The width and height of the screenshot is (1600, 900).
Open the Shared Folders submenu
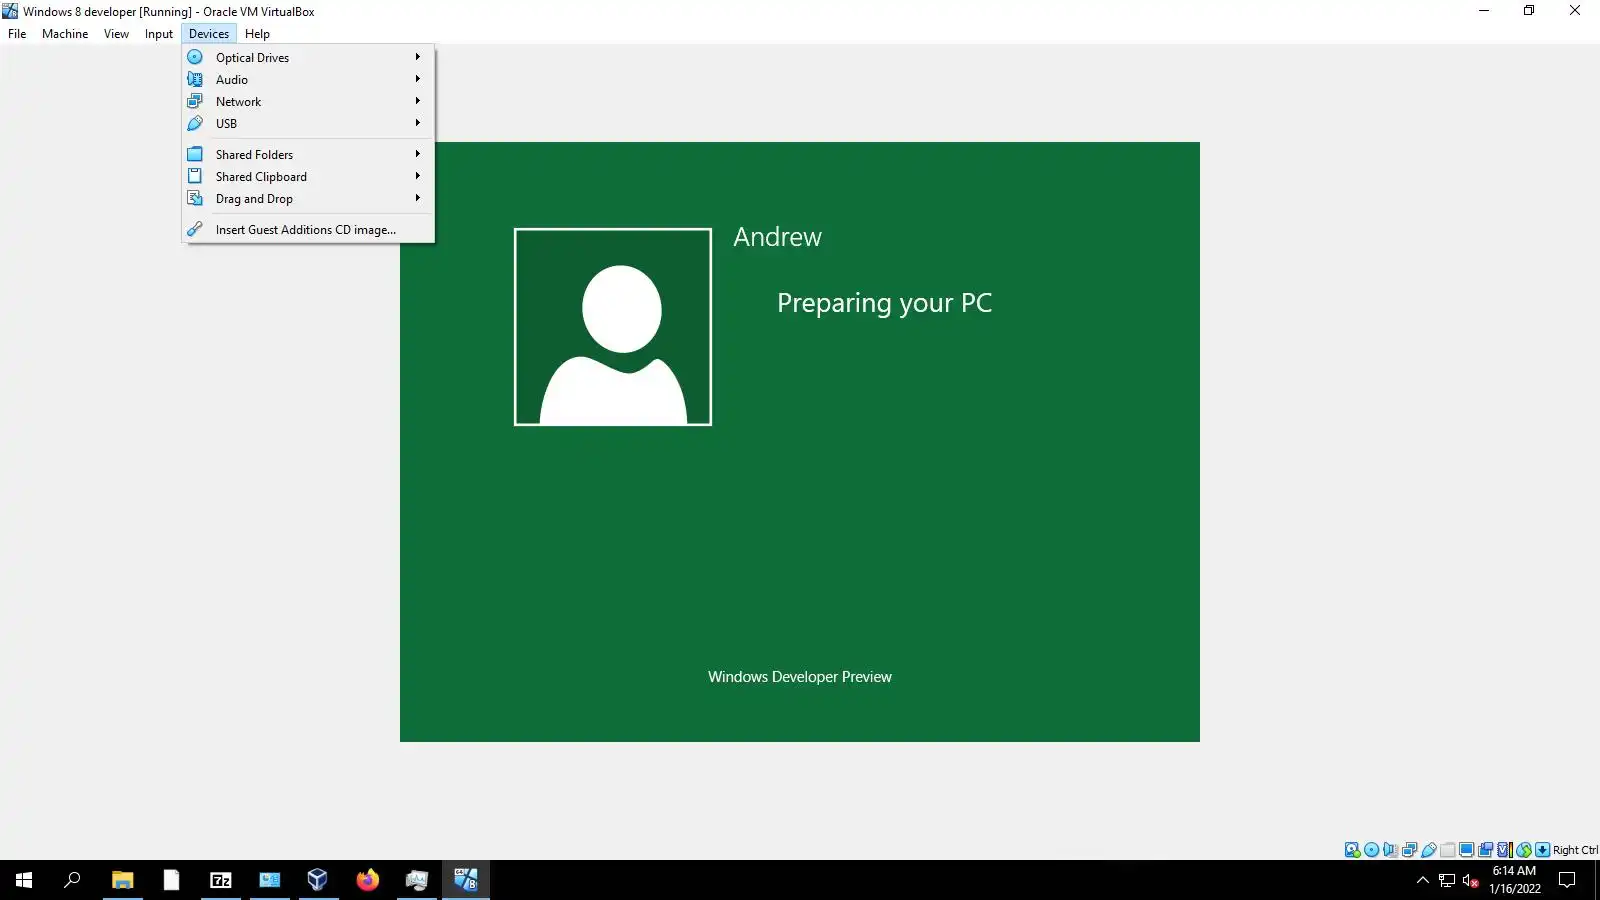[x=308, y=154]
